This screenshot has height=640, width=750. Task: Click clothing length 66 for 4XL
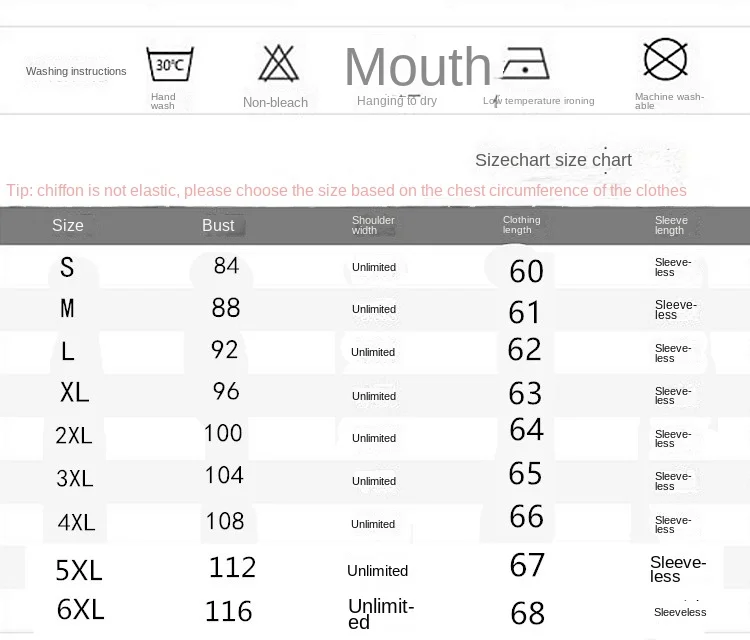526,516
